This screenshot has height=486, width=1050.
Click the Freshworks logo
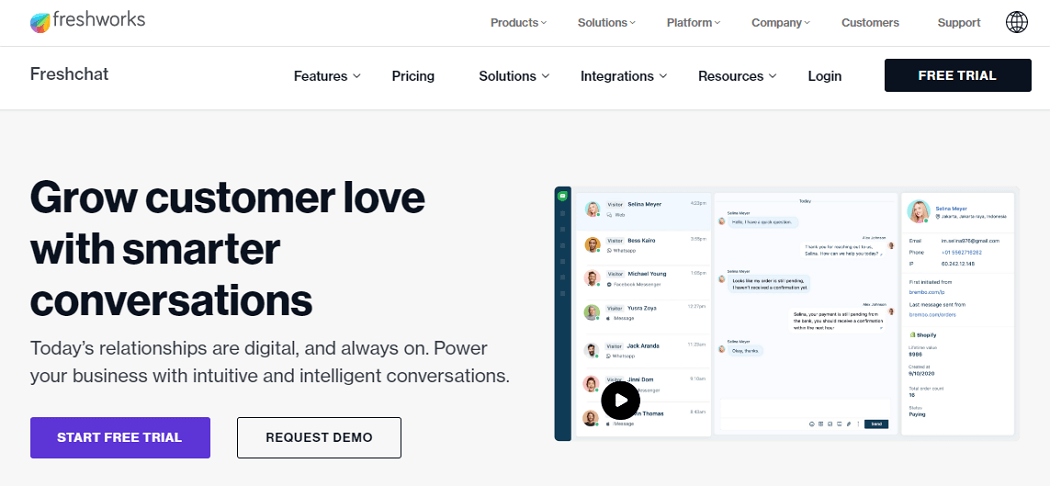(x=88, y=21)
